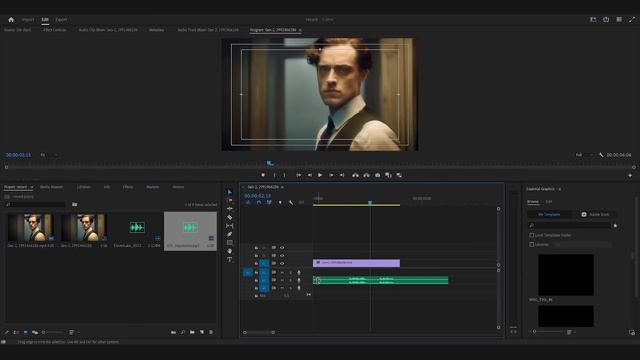Screen dimensions: 640x360
Task: Open the Program monitor tab menu
Action: click(x=300, y=30)
